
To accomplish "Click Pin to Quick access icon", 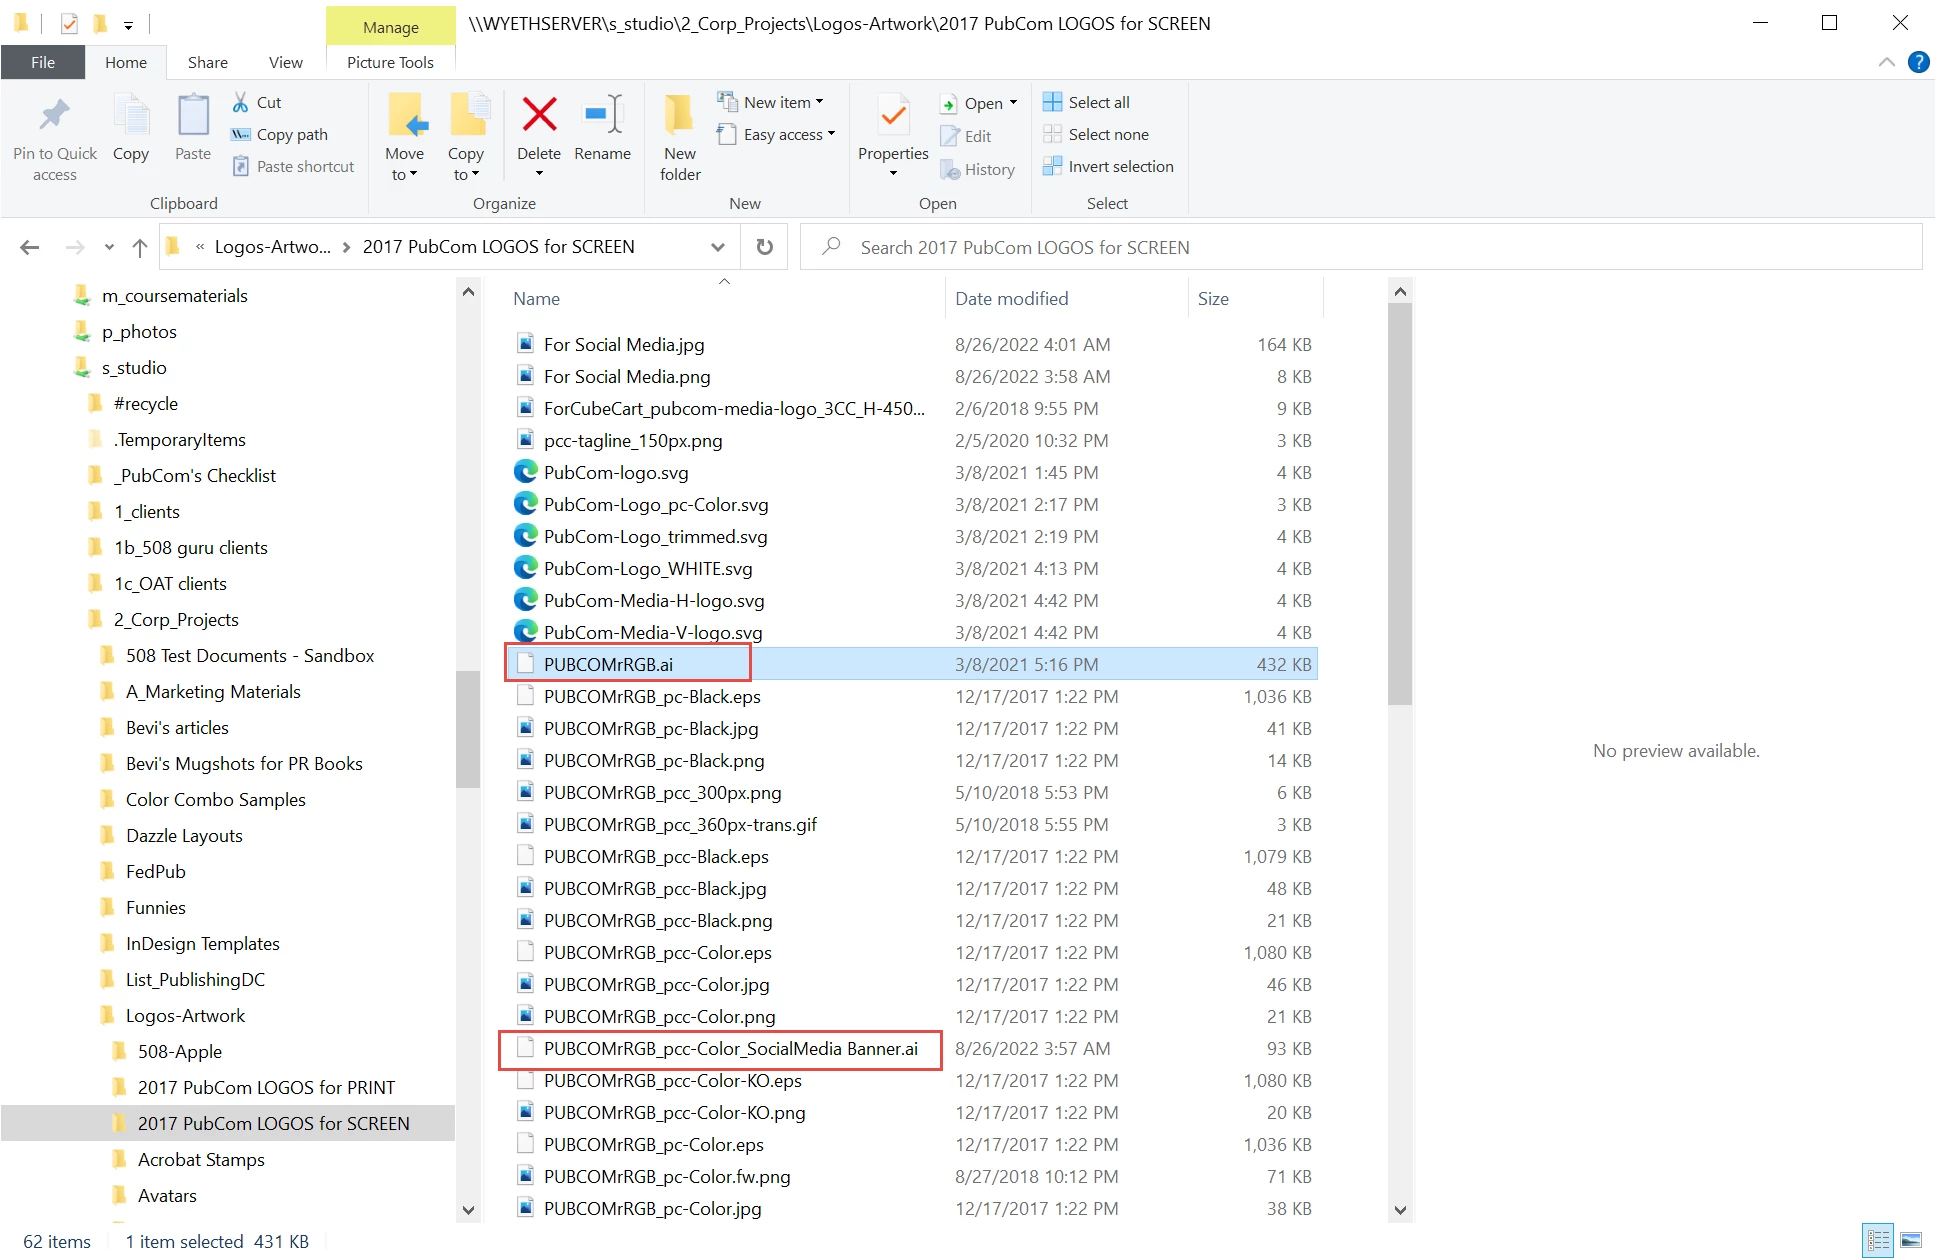I will pyautogui.click(x=55, y=116).
